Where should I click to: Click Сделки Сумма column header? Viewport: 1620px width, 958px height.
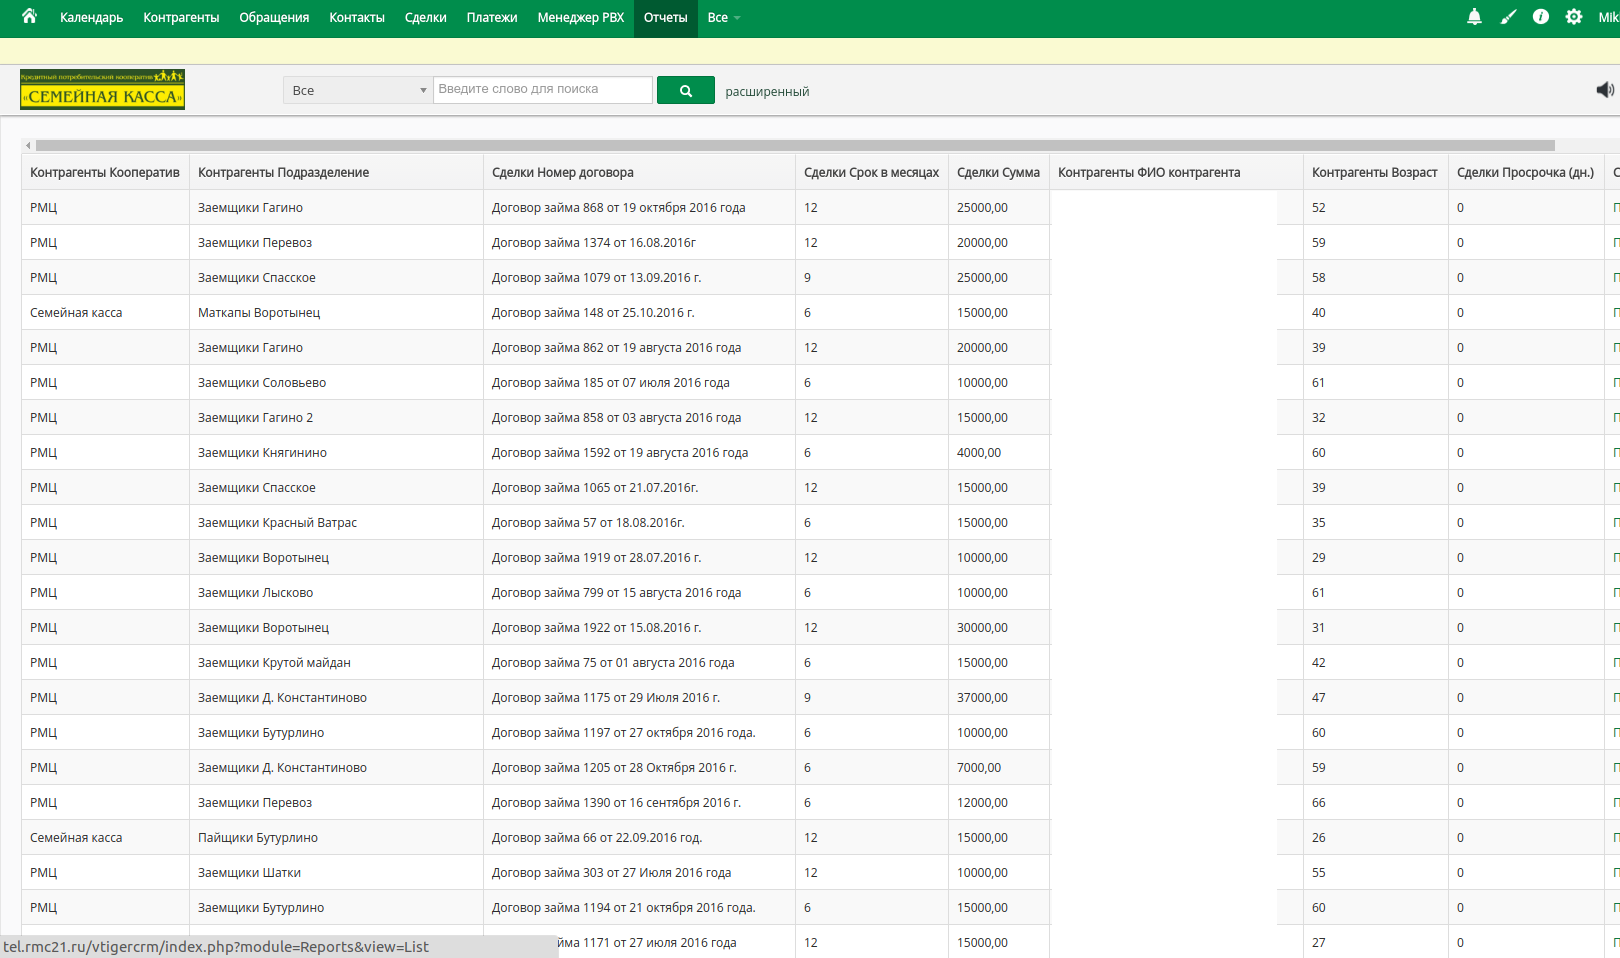(x=998, y=172)
